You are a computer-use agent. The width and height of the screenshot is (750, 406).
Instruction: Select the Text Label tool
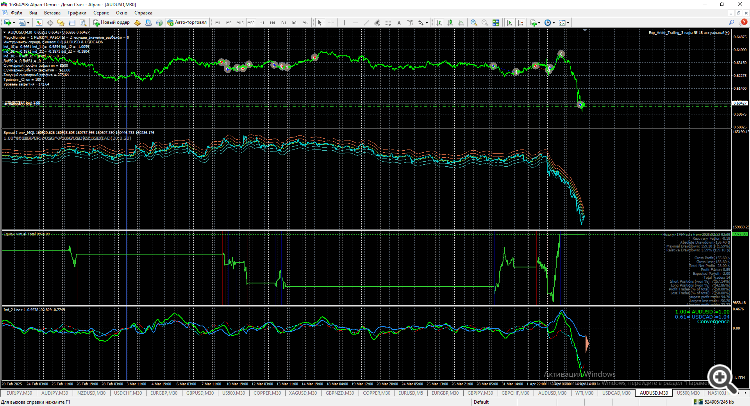(x=410, y=22)
